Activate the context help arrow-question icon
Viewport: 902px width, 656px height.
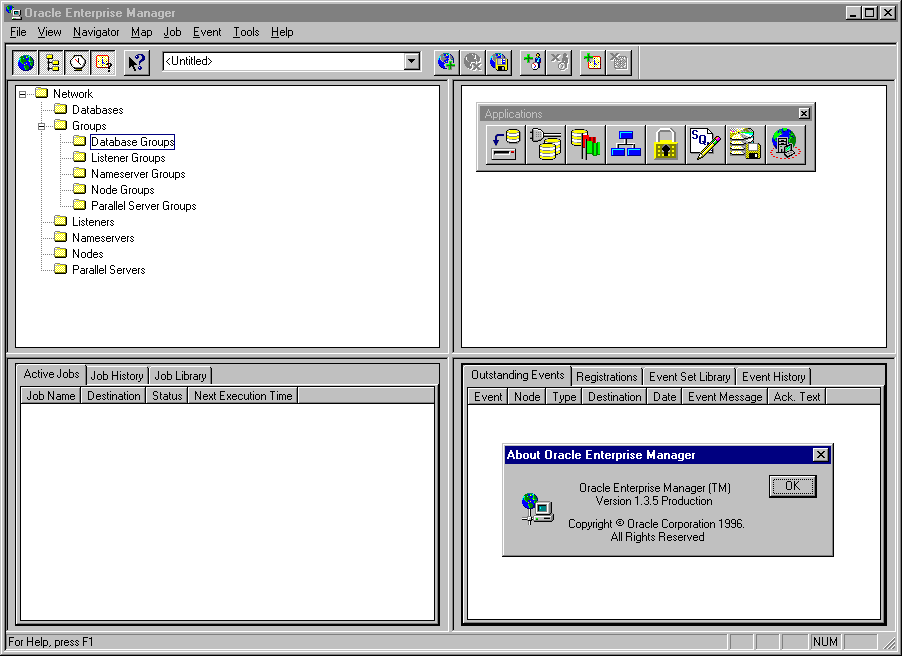click(x=137, y=62)
